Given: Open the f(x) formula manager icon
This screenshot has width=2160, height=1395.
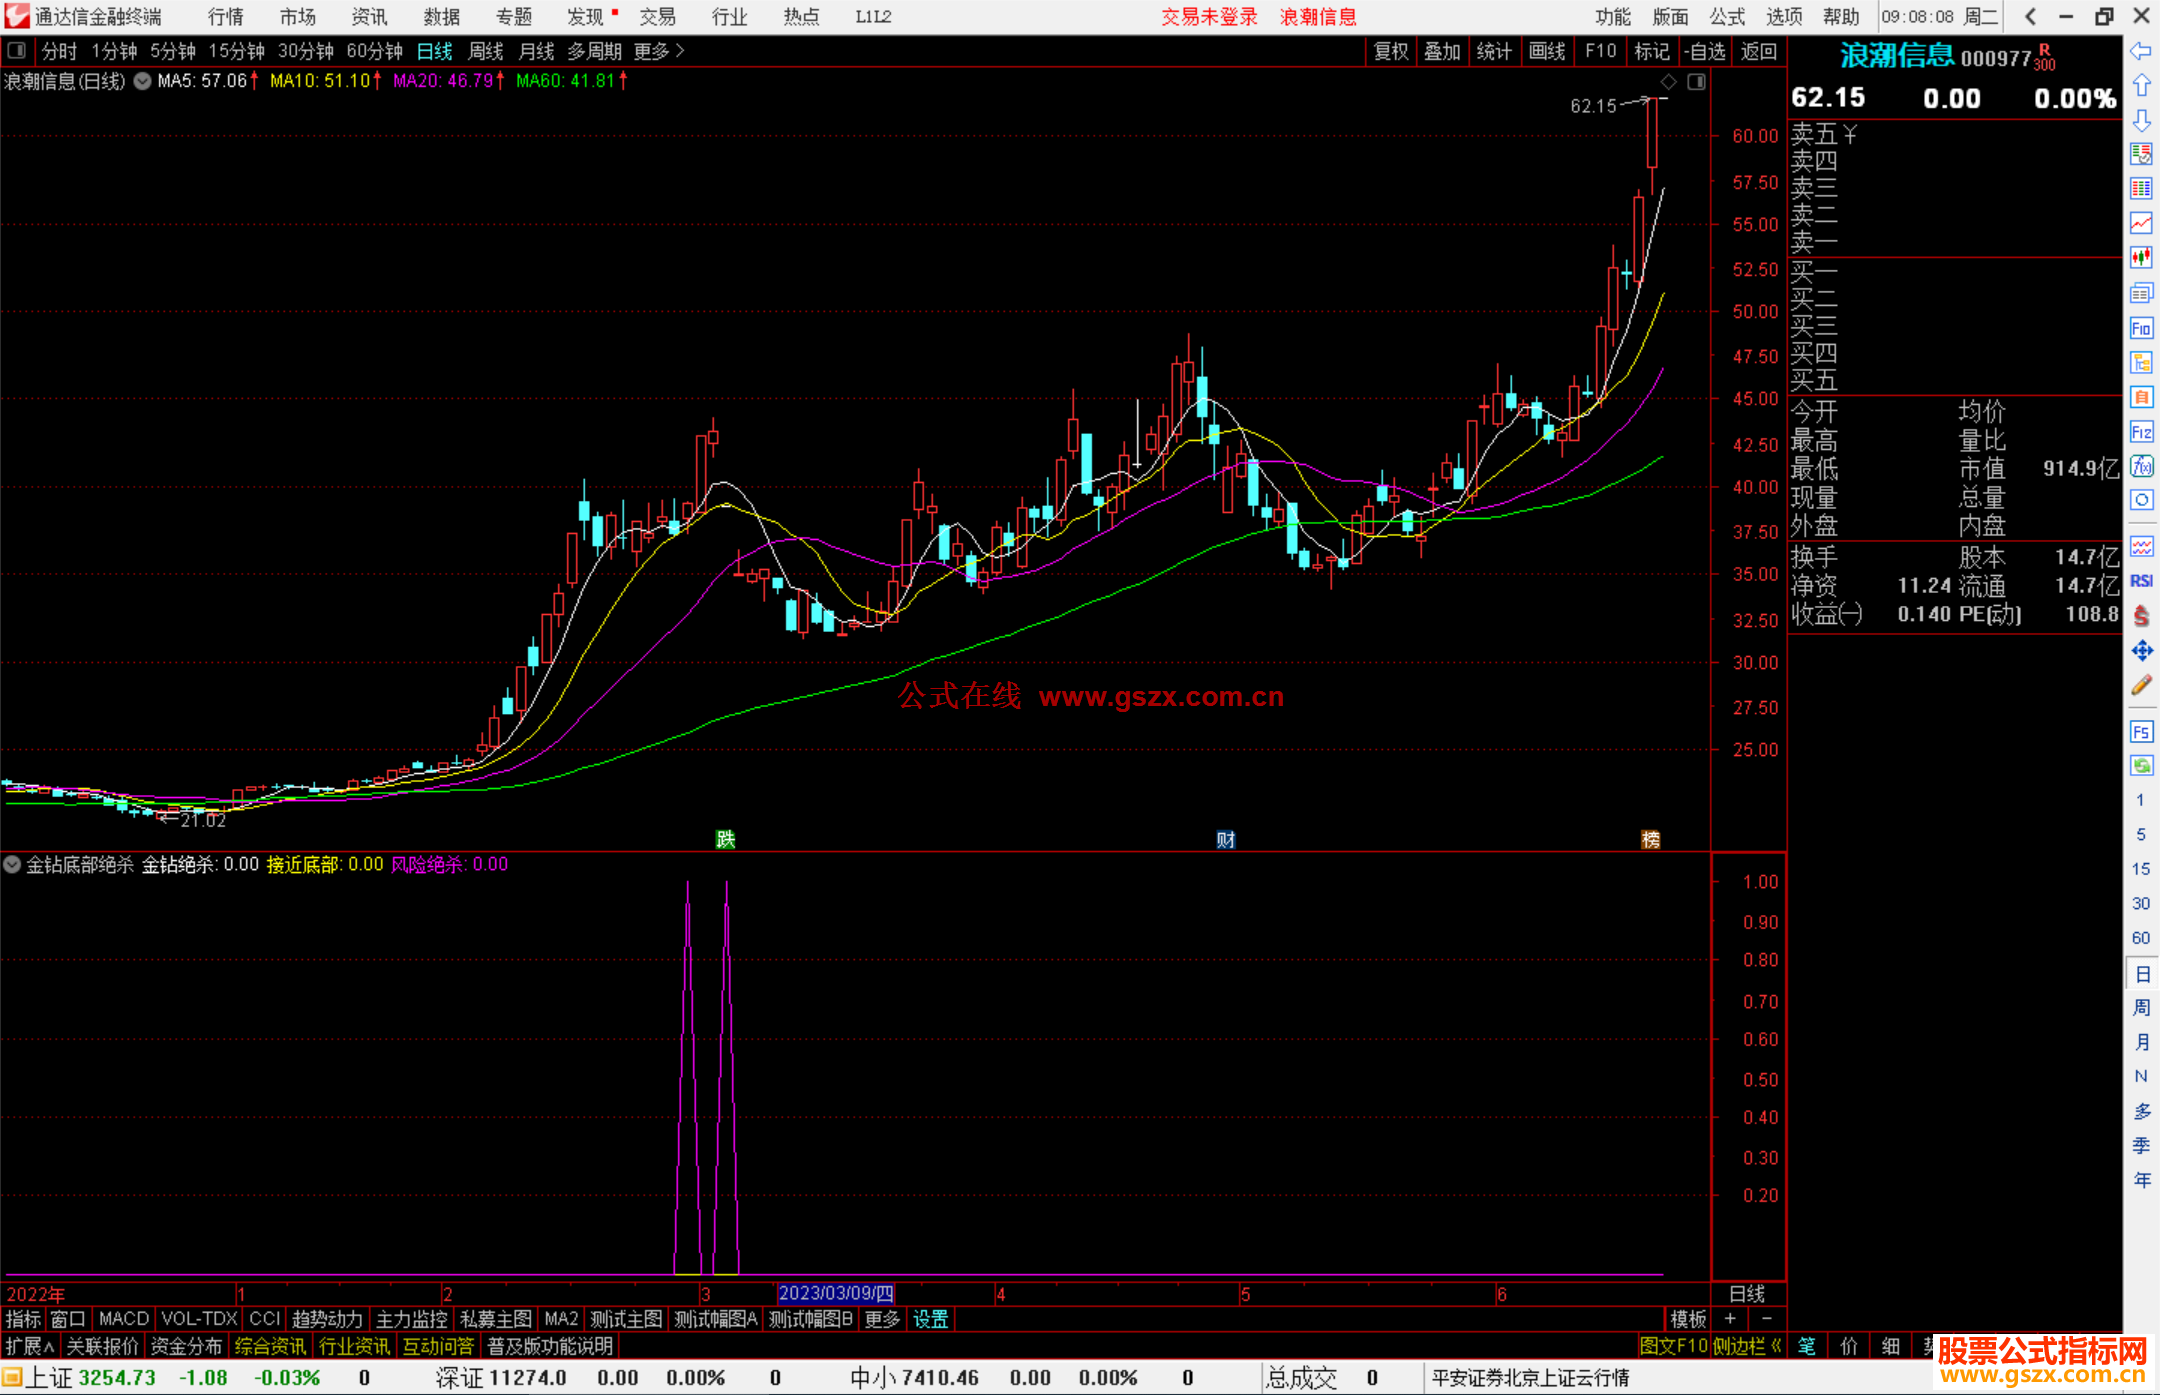Looking at the screenshot, I should click(x=2141, y=466).
